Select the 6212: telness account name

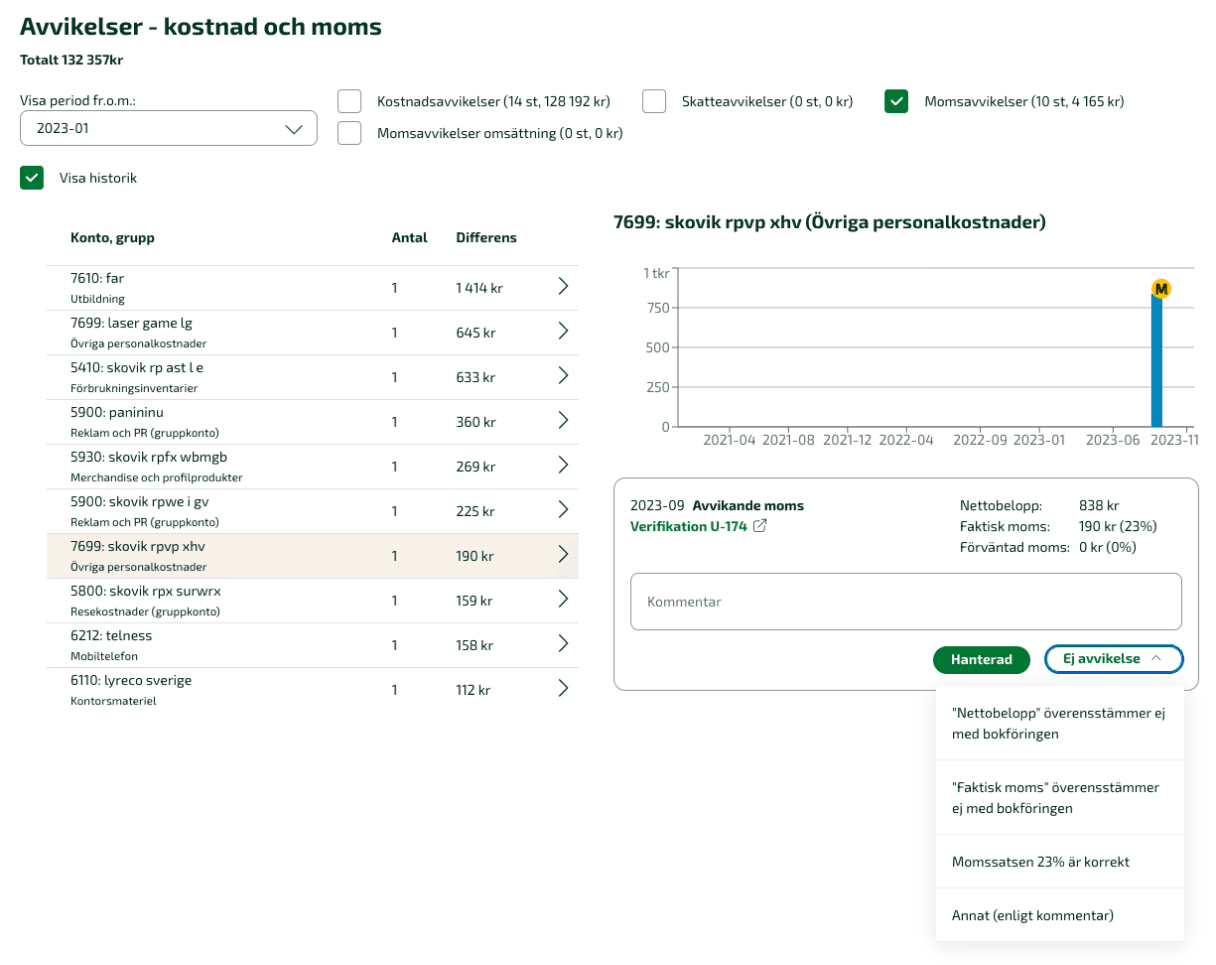pyautogui.click(x=111, y=635)
